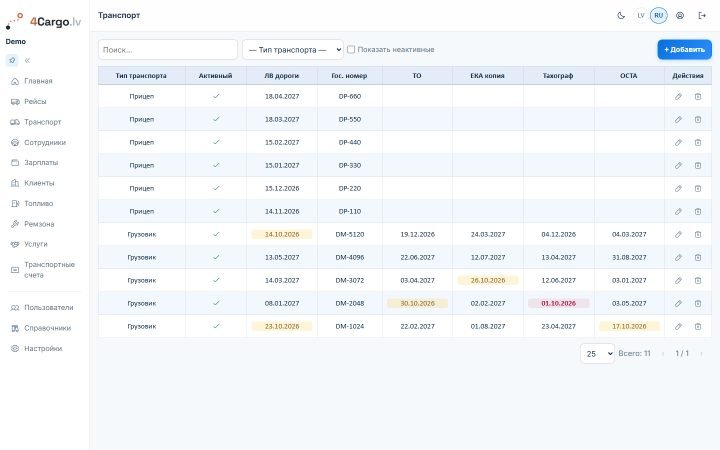The width and height of the screenshot is (720, 450).
Task: Delete trailer DP-110
Action: (698, 211)
